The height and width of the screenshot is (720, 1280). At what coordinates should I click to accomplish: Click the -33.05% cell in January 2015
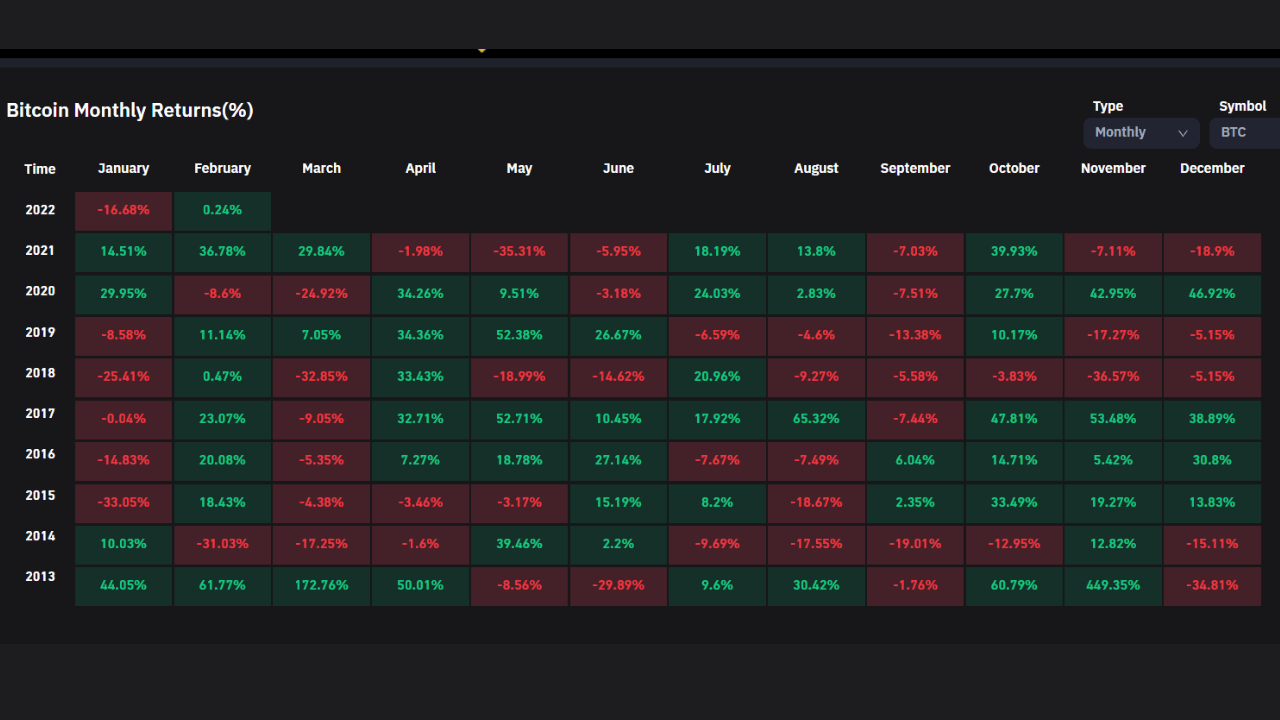[x=124, y=502]
